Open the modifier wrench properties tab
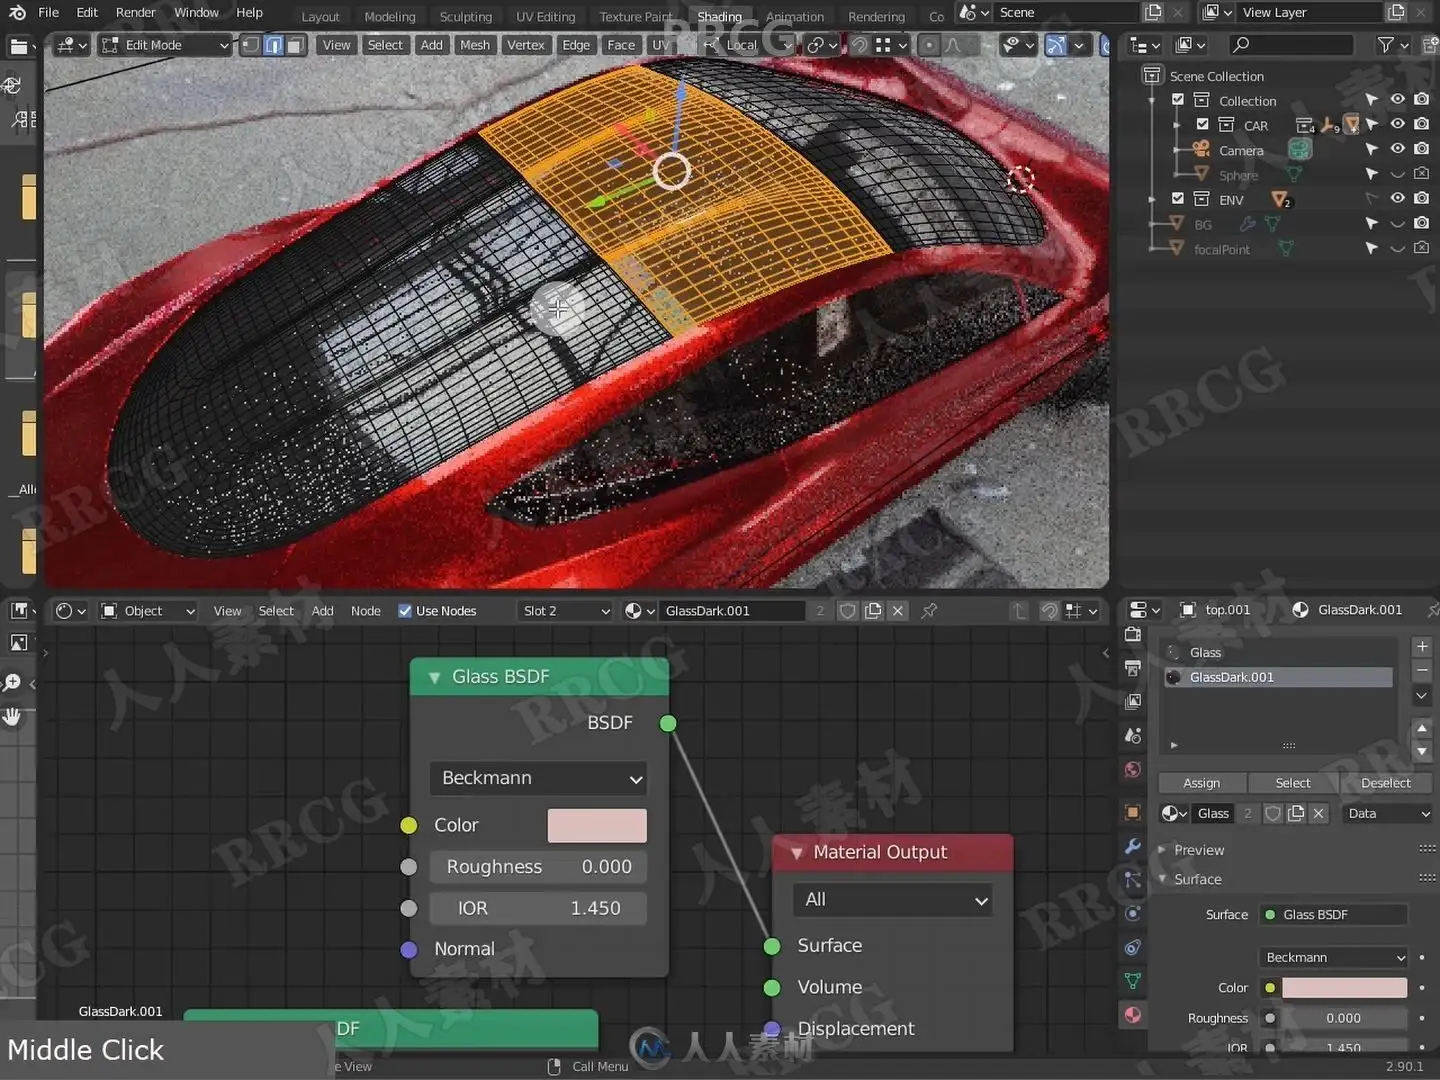Screen dimensions: 1440x1080 (1133, 846)
